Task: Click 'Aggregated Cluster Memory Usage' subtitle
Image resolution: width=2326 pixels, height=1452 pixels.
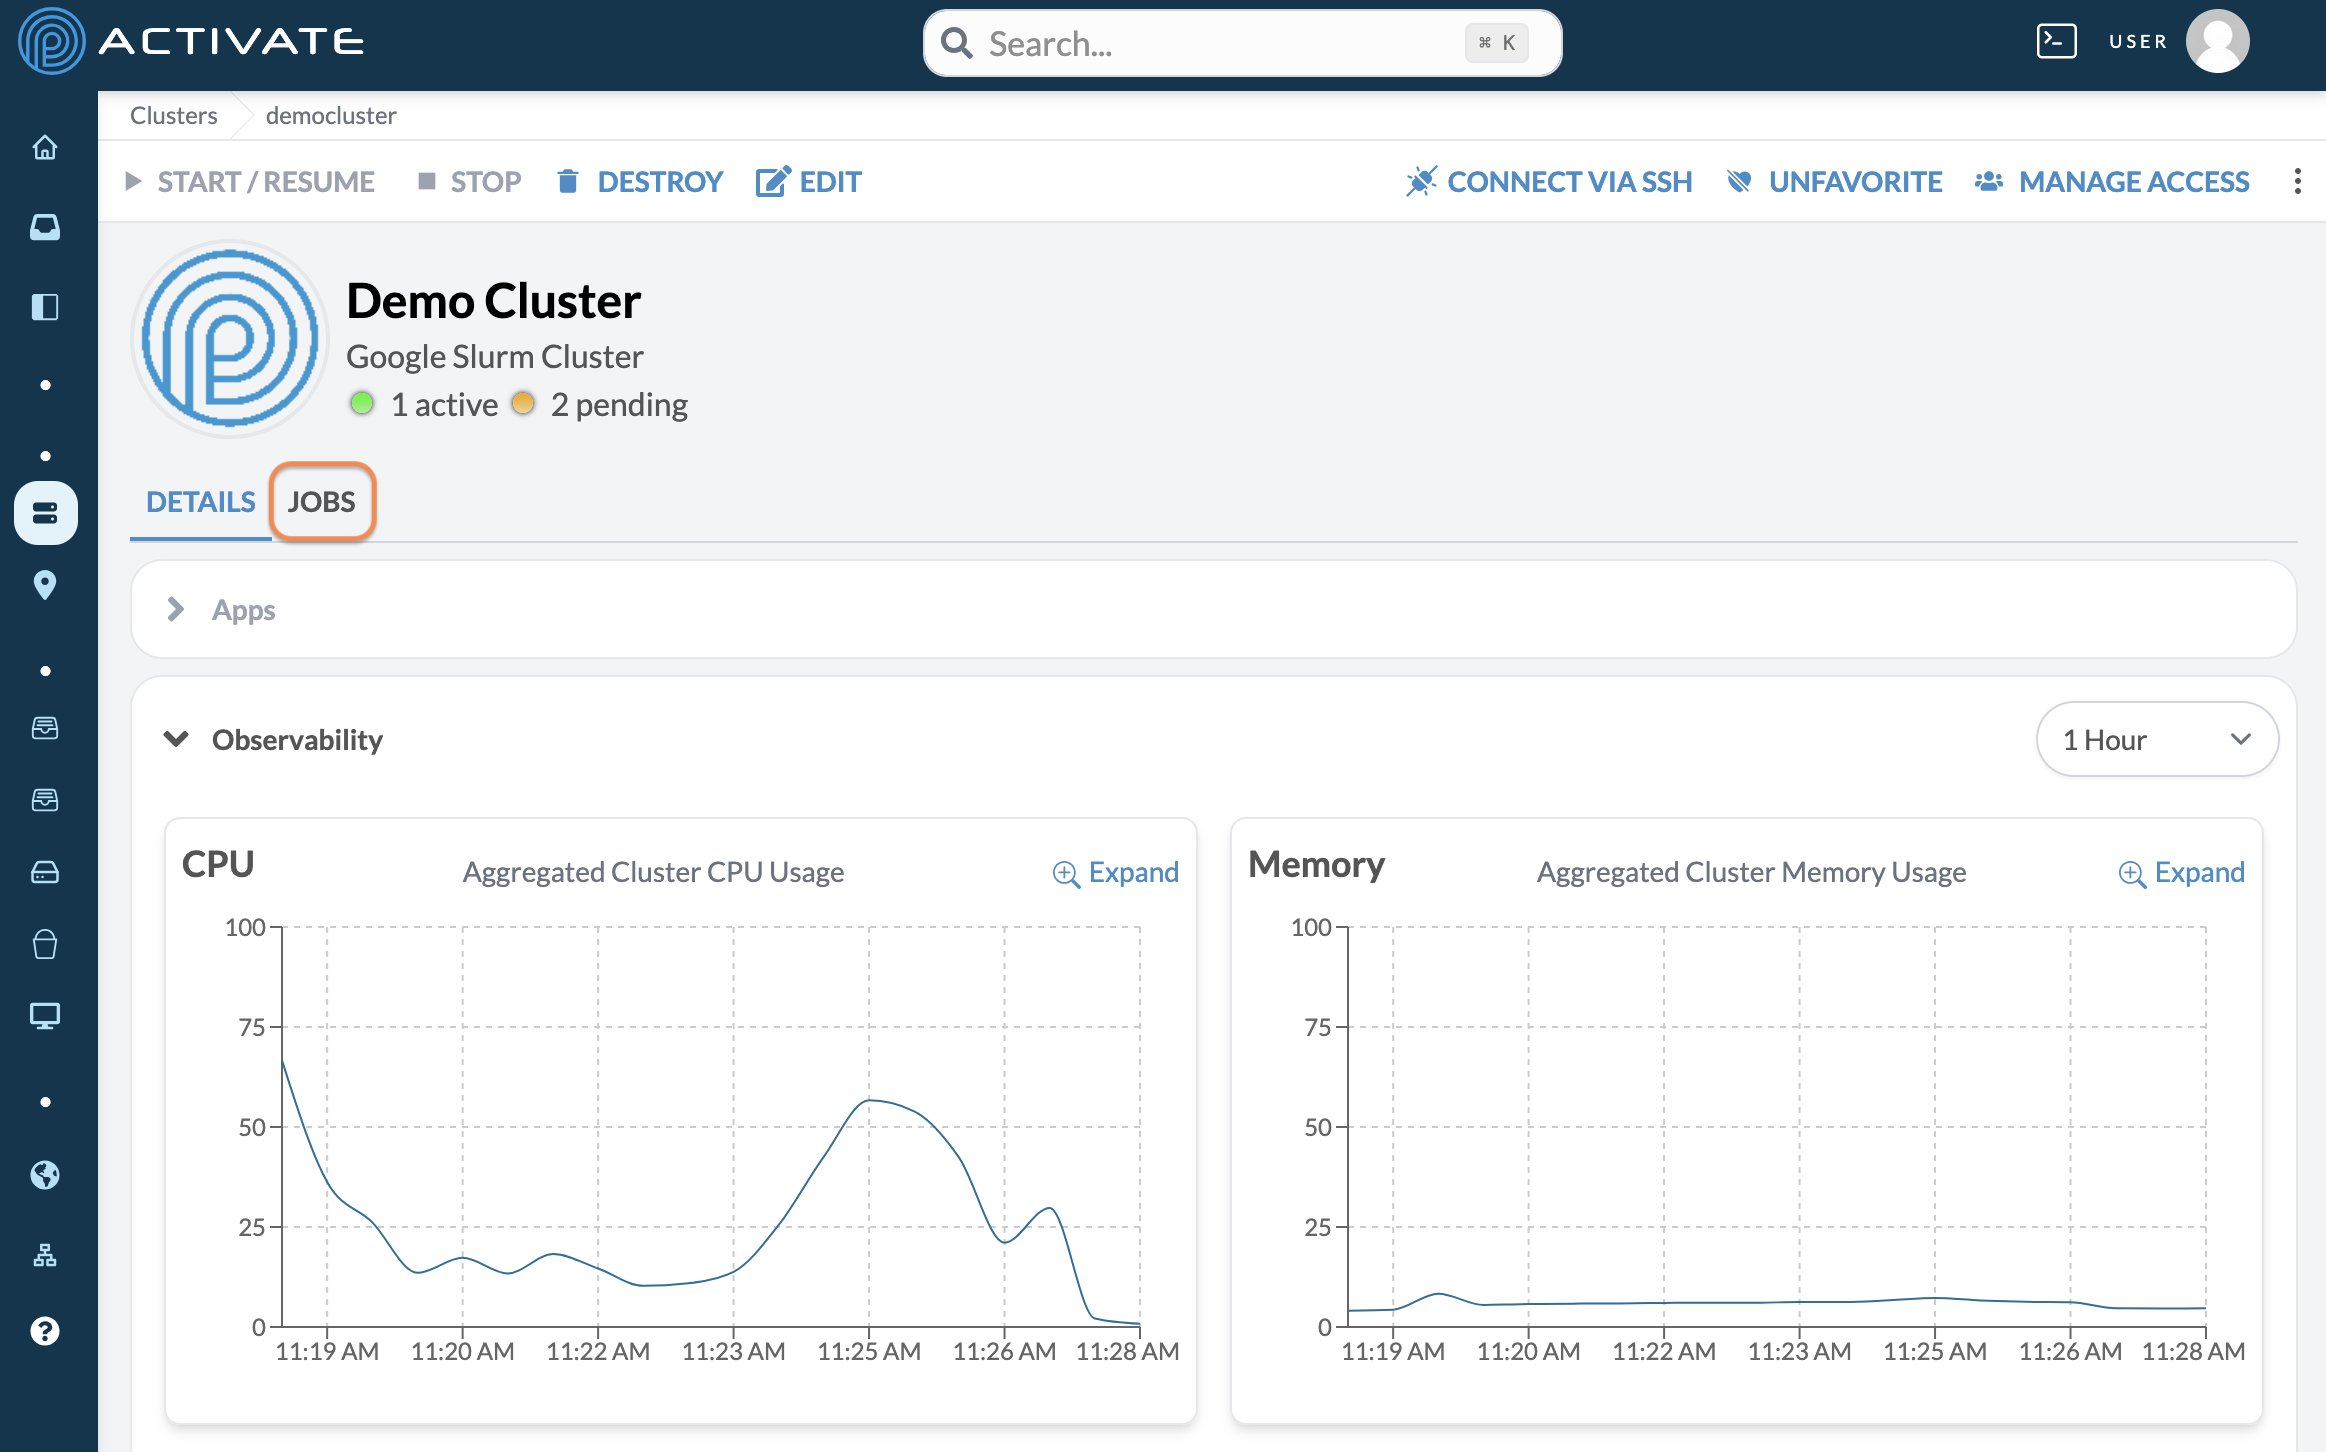Action: [x=1751, y=872]
